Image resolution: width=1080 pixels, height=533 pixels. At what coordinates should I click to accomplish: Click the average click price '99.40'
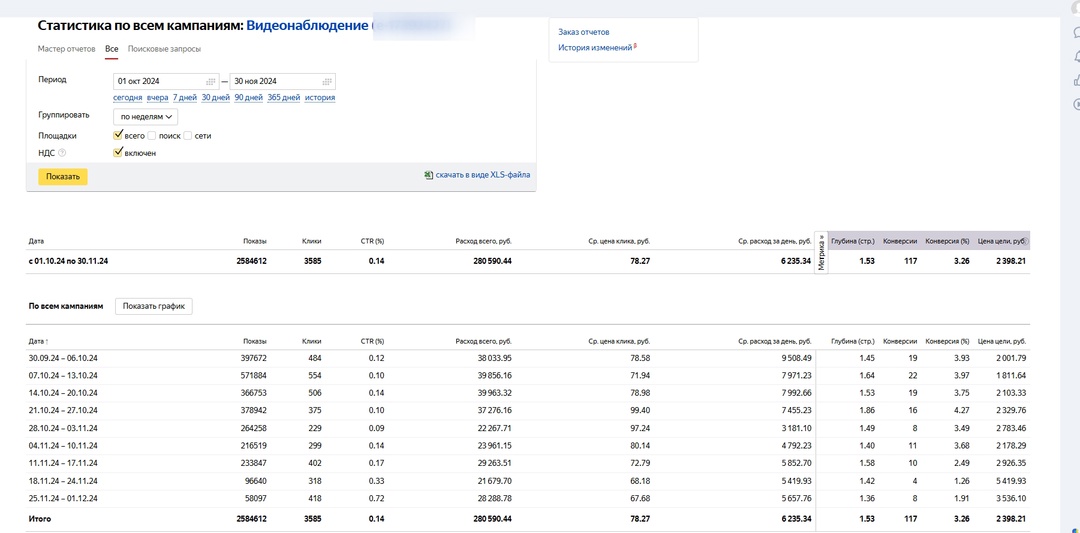[x=639, y=411]
